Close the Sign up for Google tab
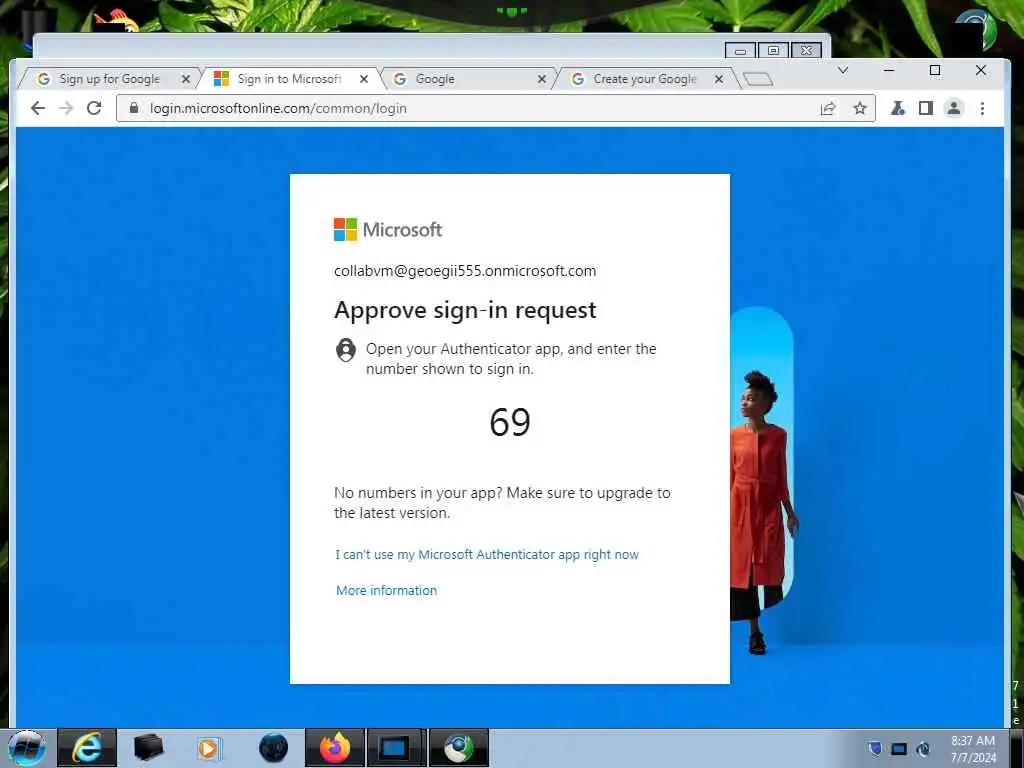Screen dimensions: 1024x768 [x=185, y=79]
